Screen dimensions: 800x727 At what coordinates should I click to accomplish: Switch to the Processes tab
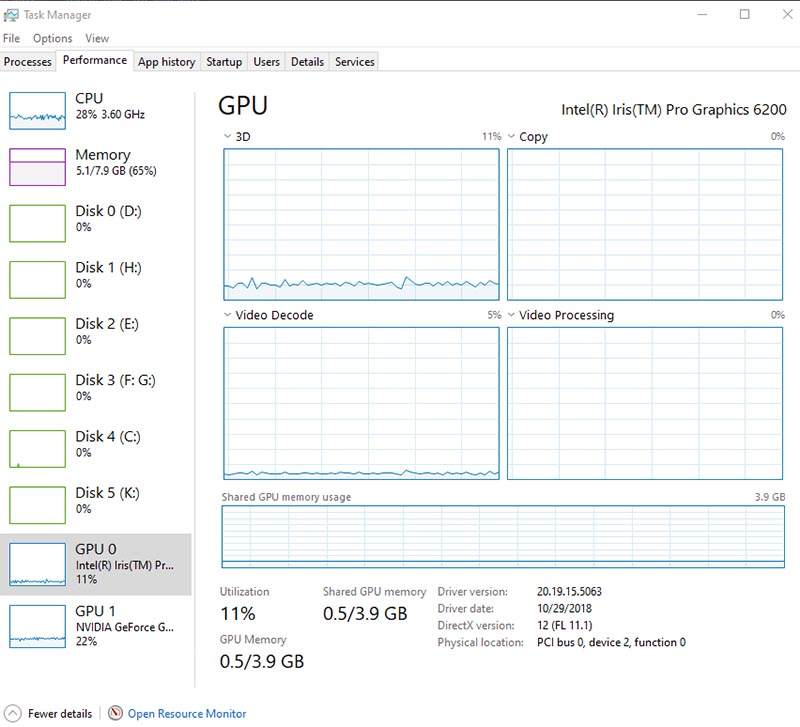tap(28, 62)
